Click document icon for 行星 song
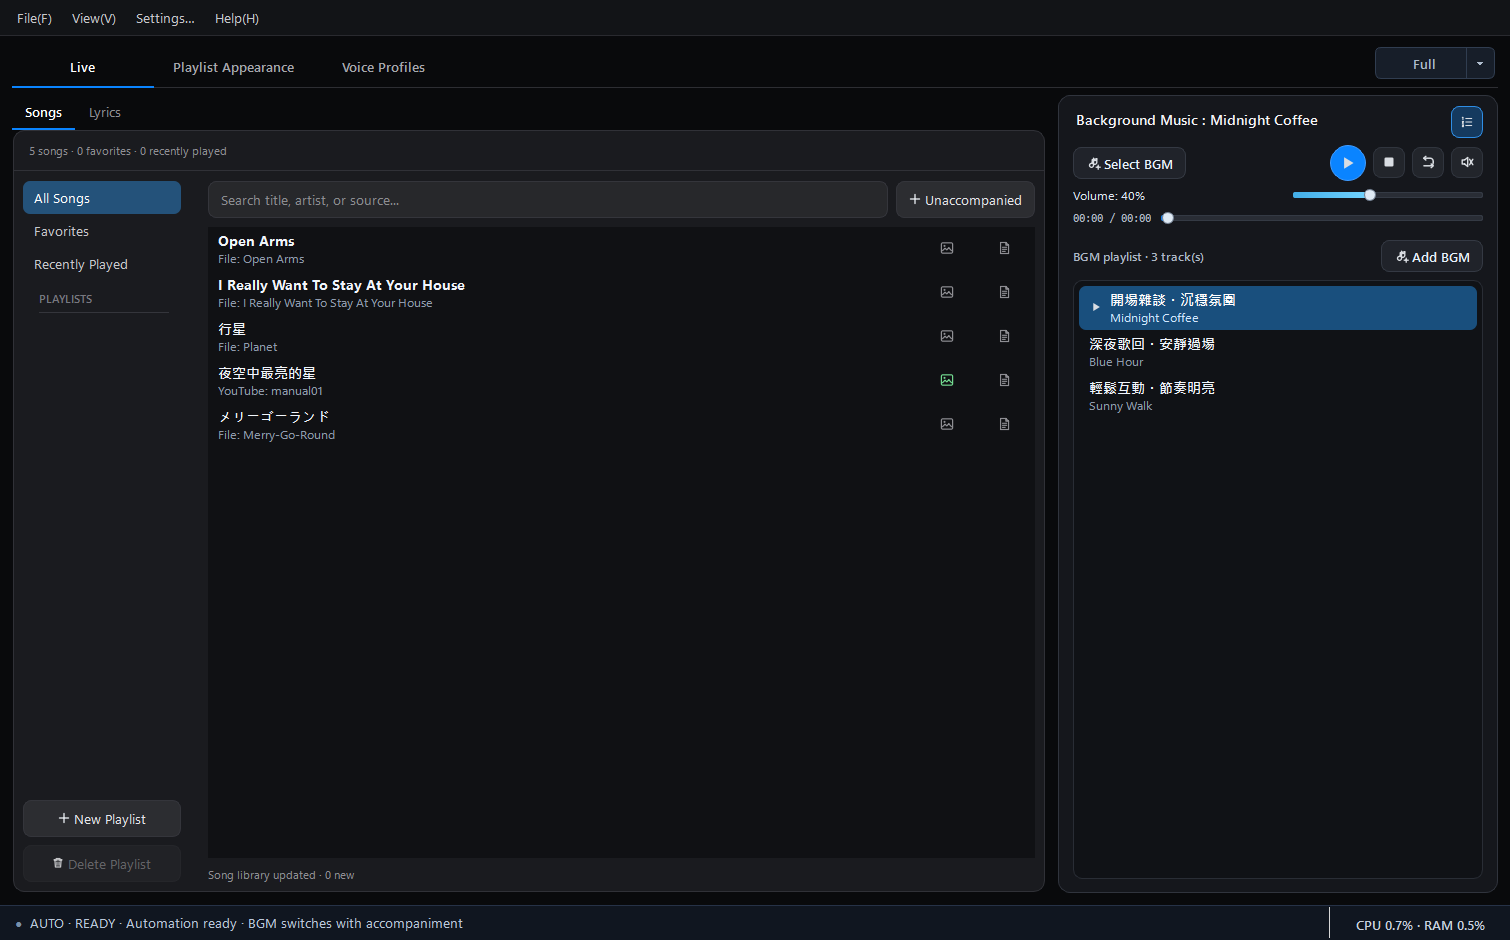Image resolution: width=1510 pixels, height=940 pixels. [1005, 336]
